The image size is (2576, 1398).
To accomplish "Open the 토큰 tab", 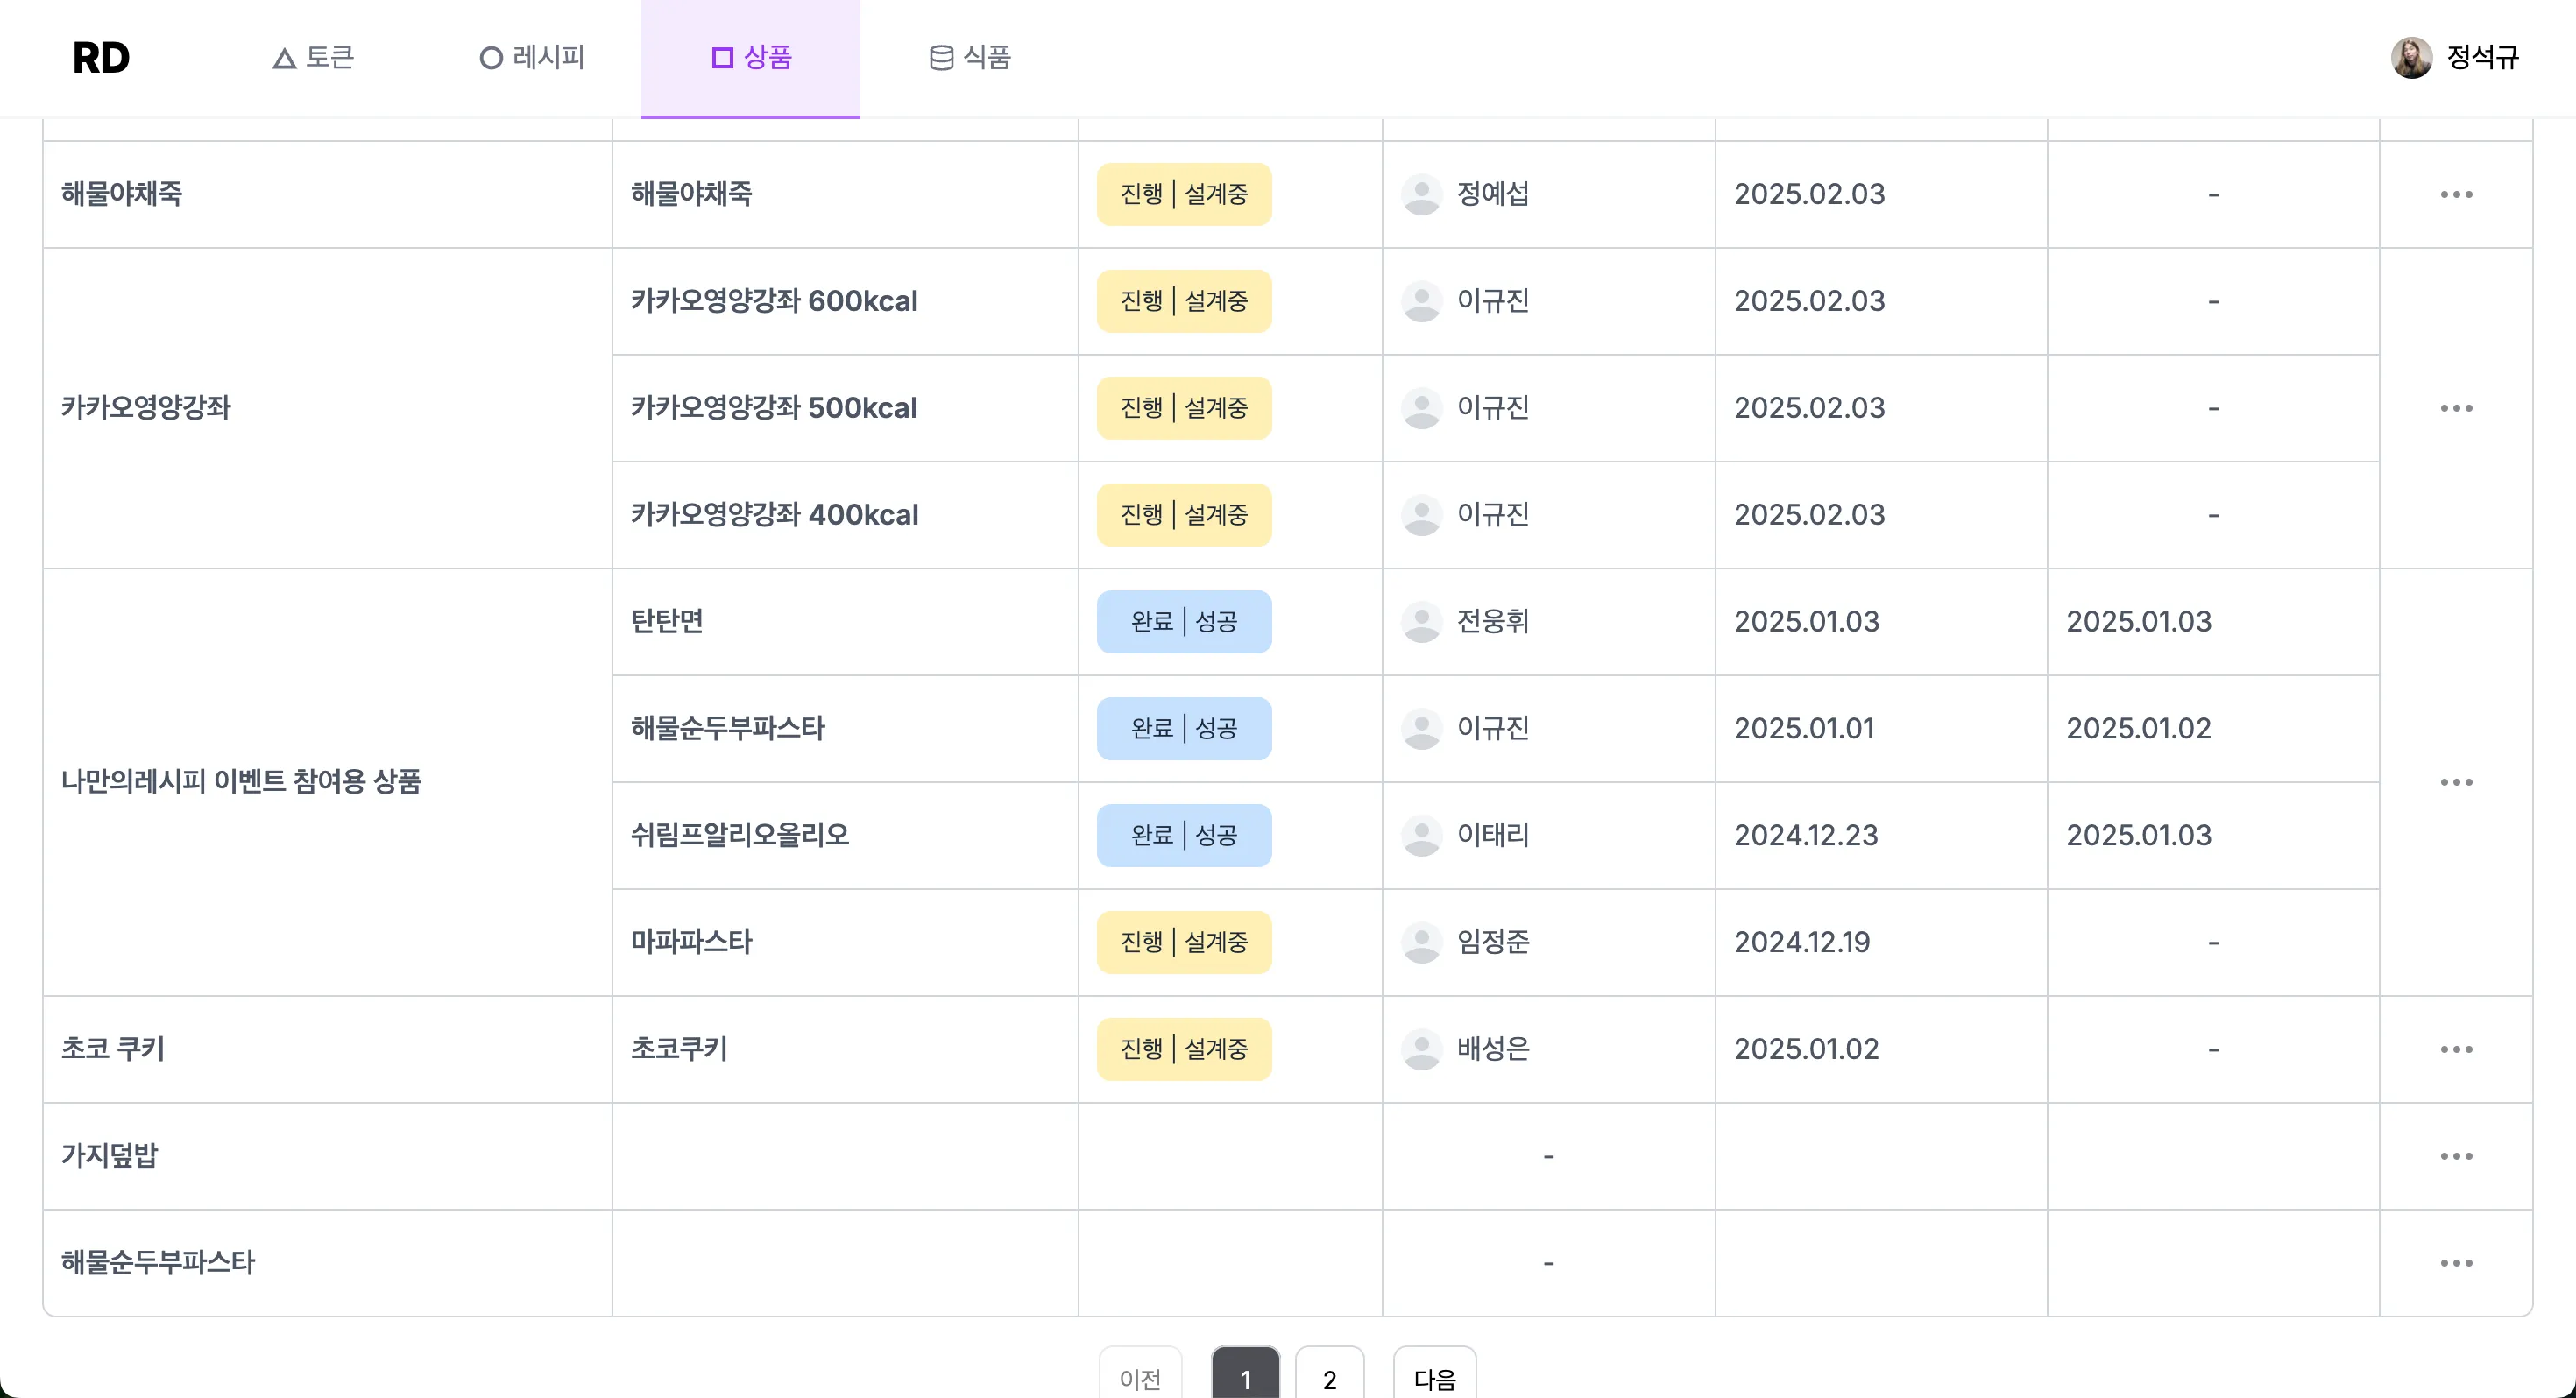I will [x=313, y=58].
